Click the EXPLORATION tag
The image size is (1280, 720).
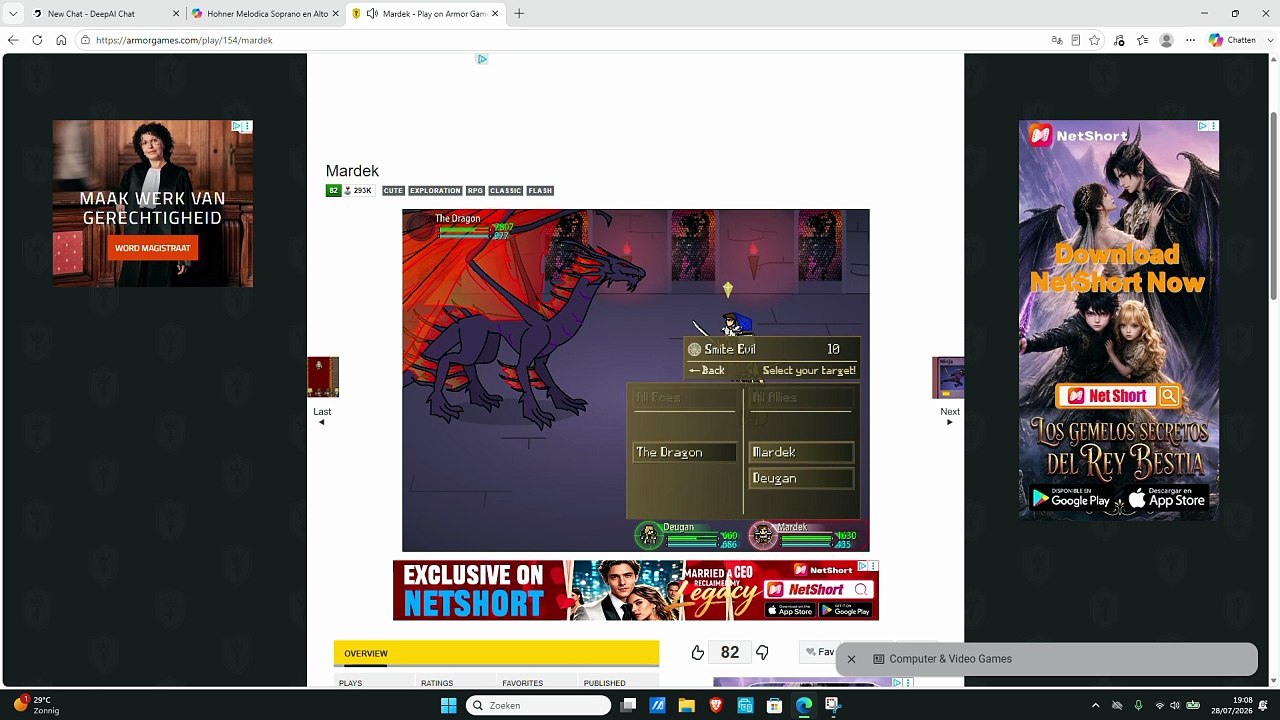[435, 191]
